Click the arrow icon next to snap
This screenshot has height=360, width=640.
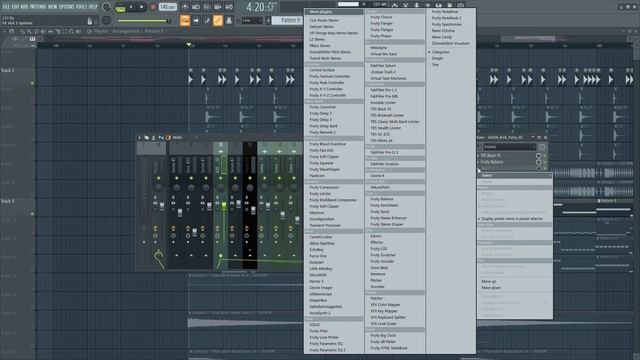(196, 20)
